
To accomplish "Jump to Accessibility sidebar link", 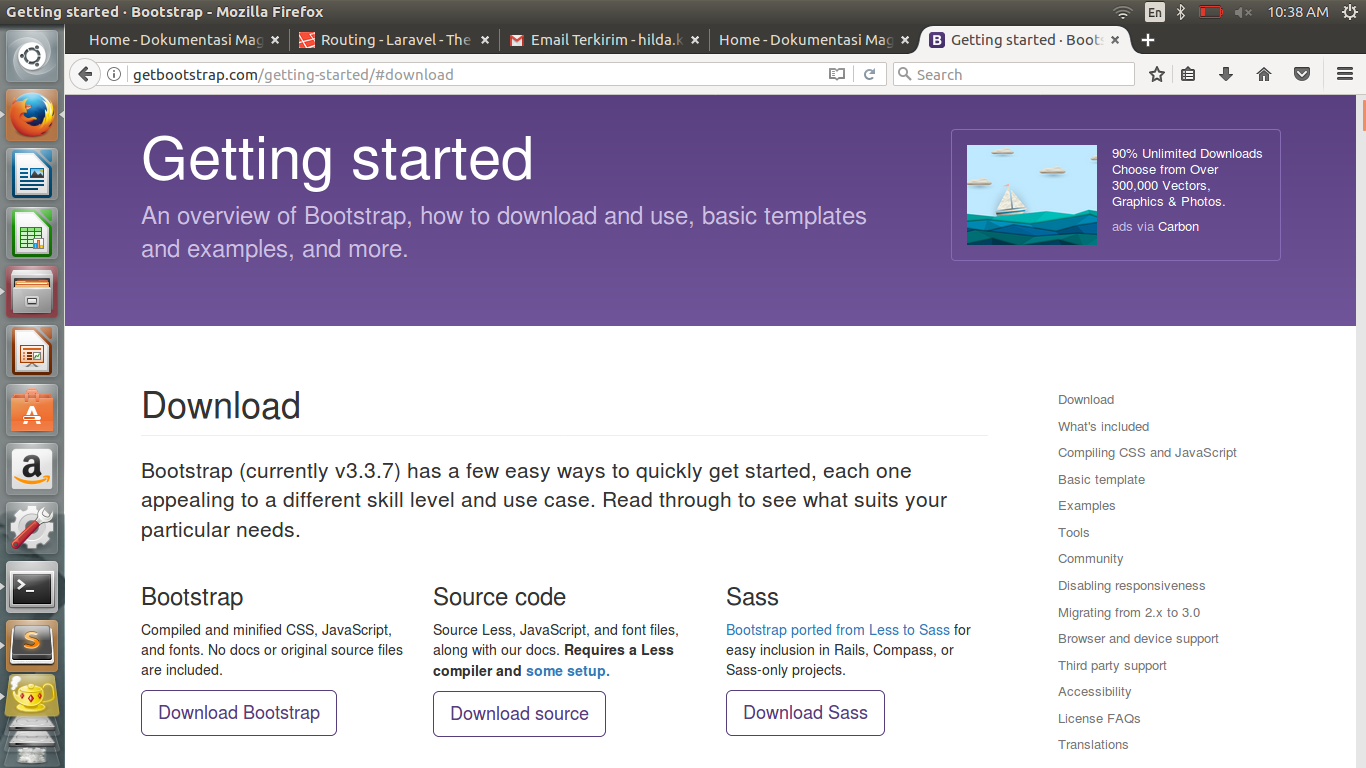I will tap(1095, 692).
